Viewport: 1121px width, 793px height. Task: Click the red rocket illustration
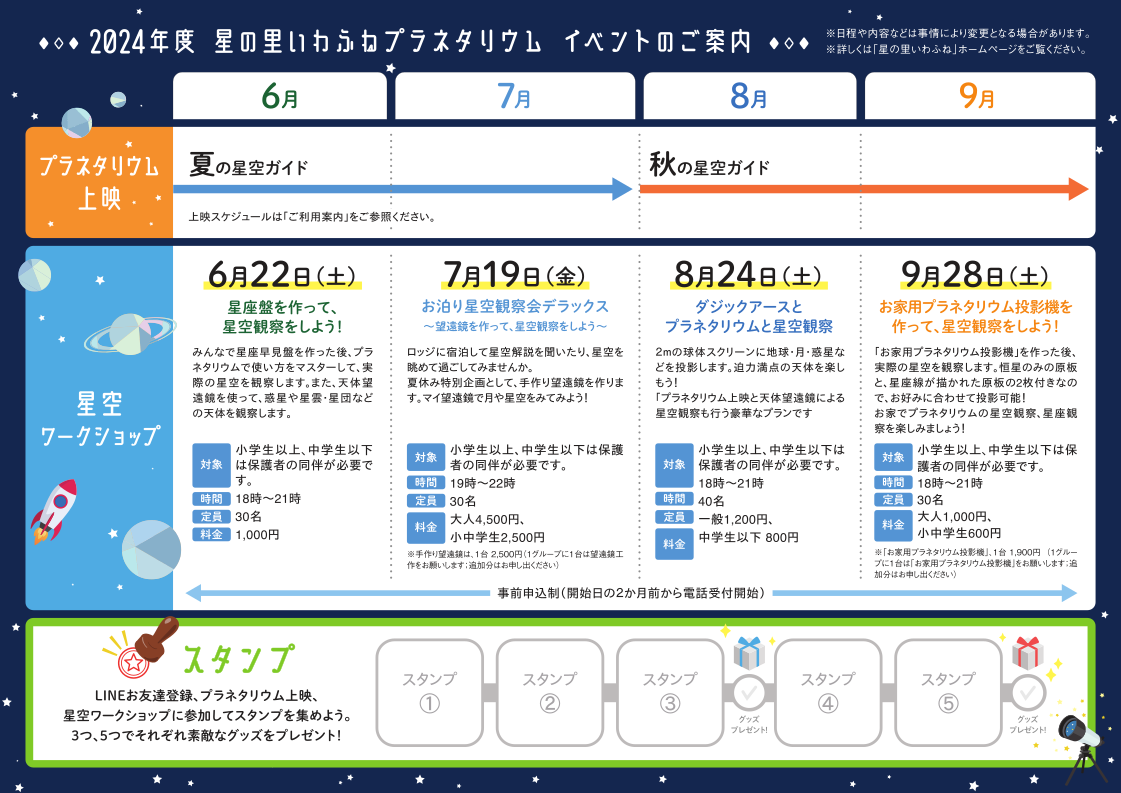[54, 509]
